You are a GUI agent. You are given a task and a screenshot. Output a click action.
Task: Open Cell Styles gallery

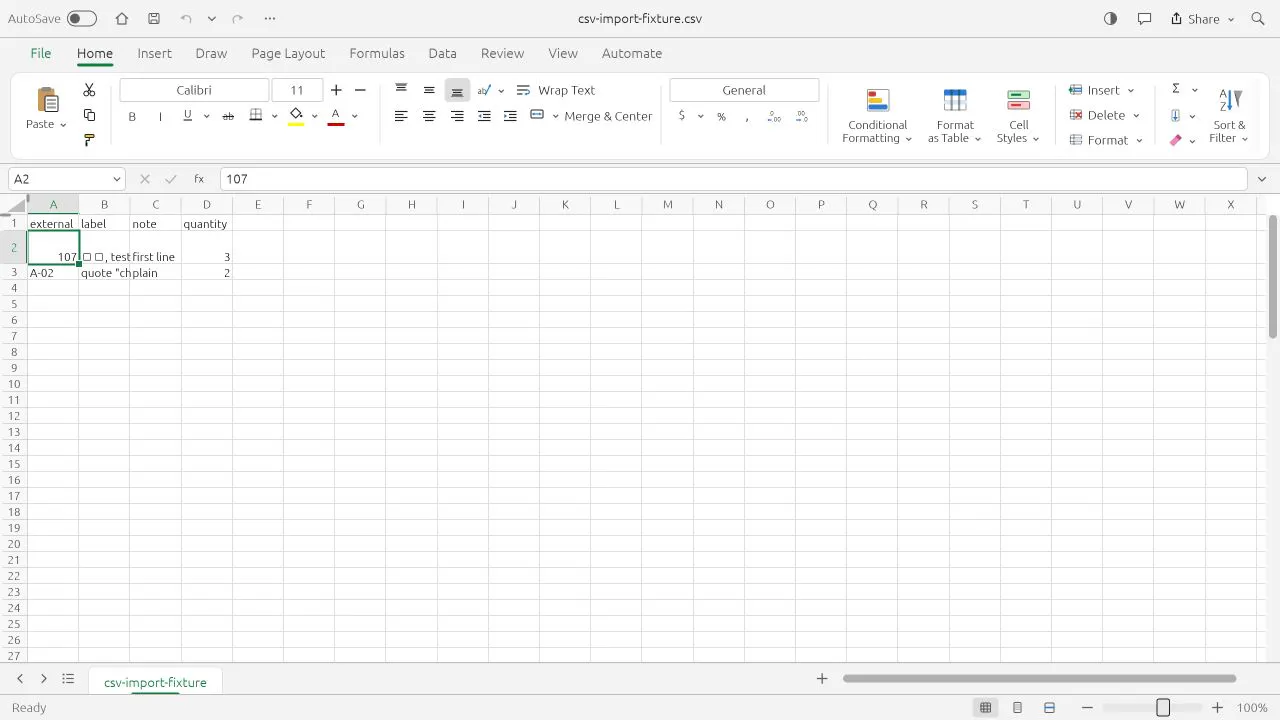pos(1018,116)
